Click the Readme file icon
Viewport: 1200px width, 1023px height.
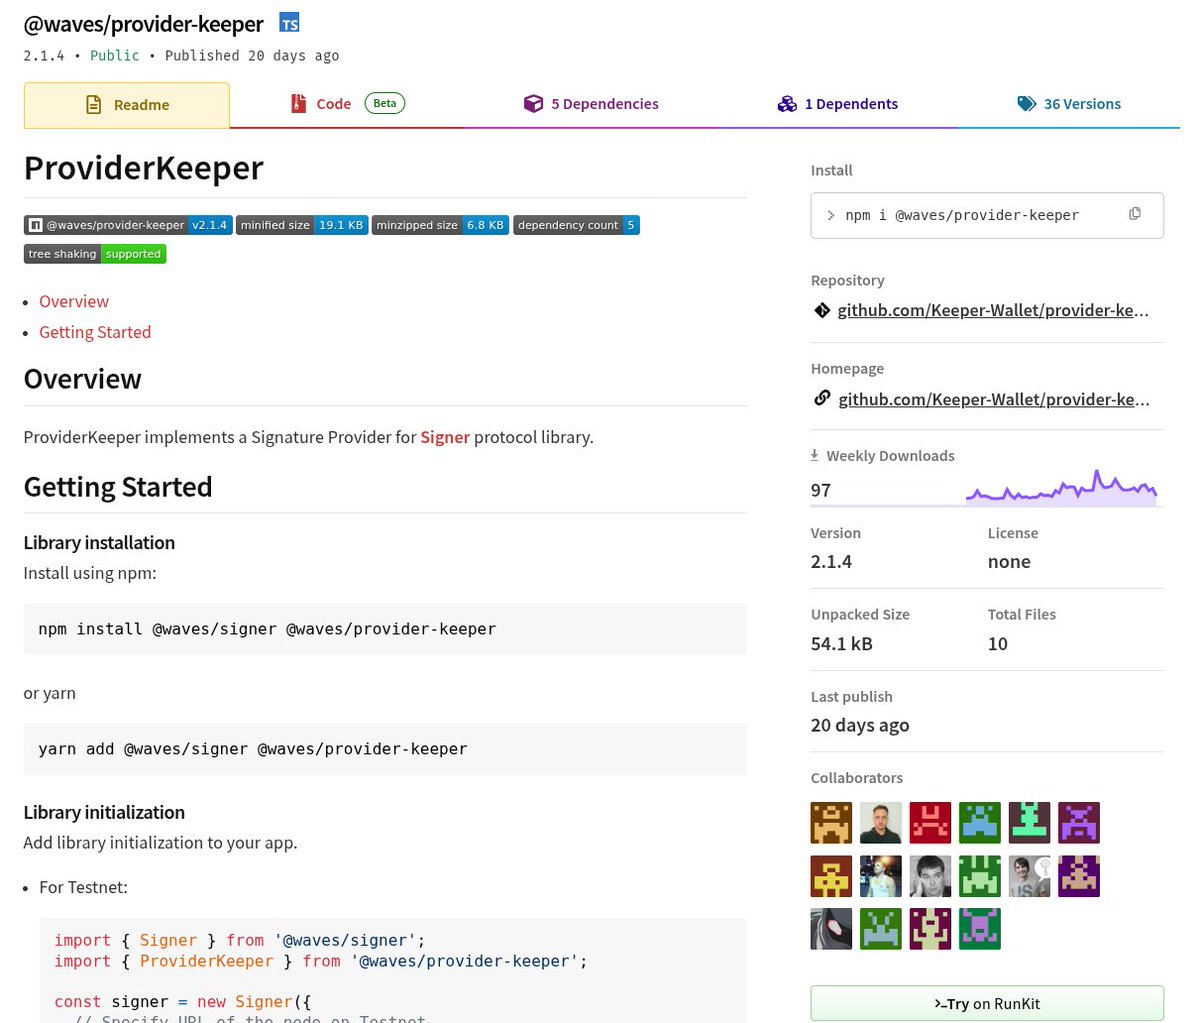[94, 105]
